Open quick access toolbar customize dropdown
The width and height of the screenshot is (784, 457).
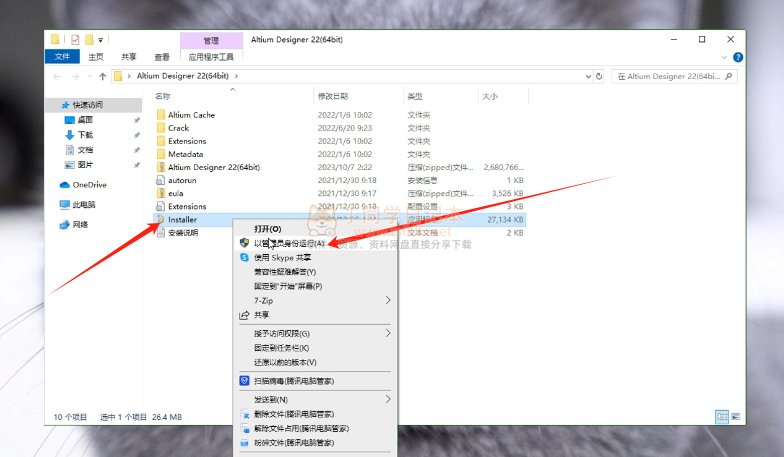(100, 40)
